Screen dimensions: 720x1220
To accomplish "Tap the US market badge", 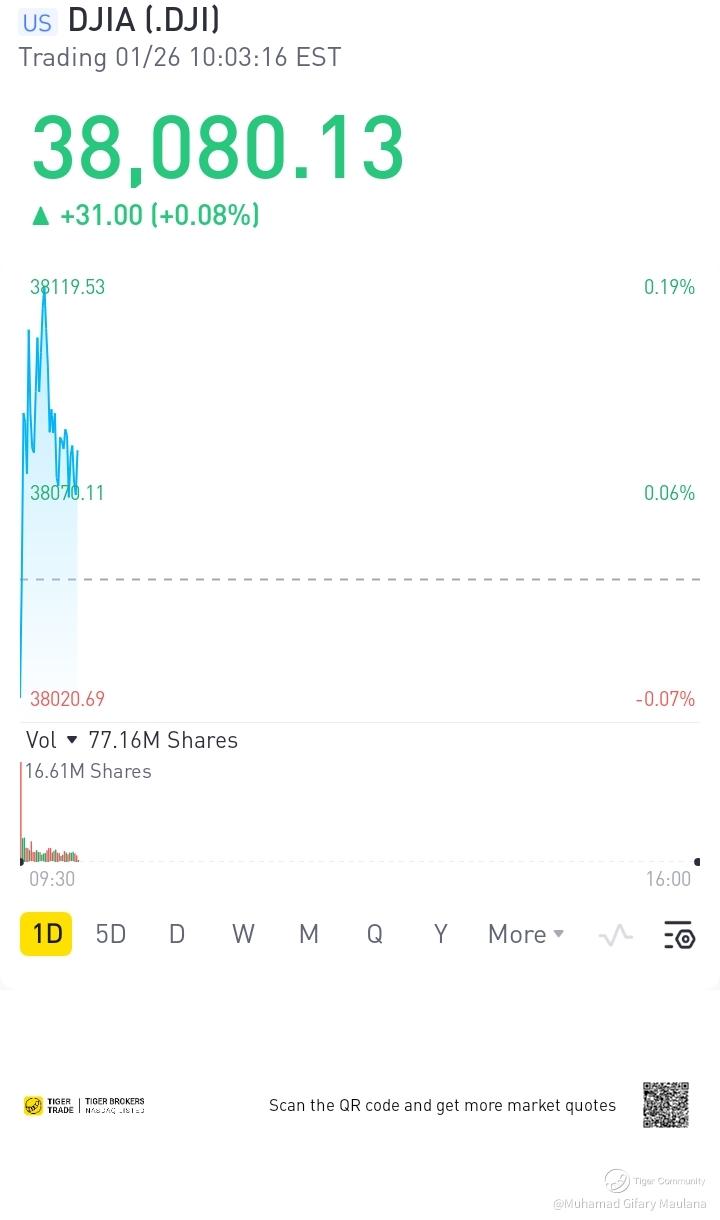I will point(37,22).
